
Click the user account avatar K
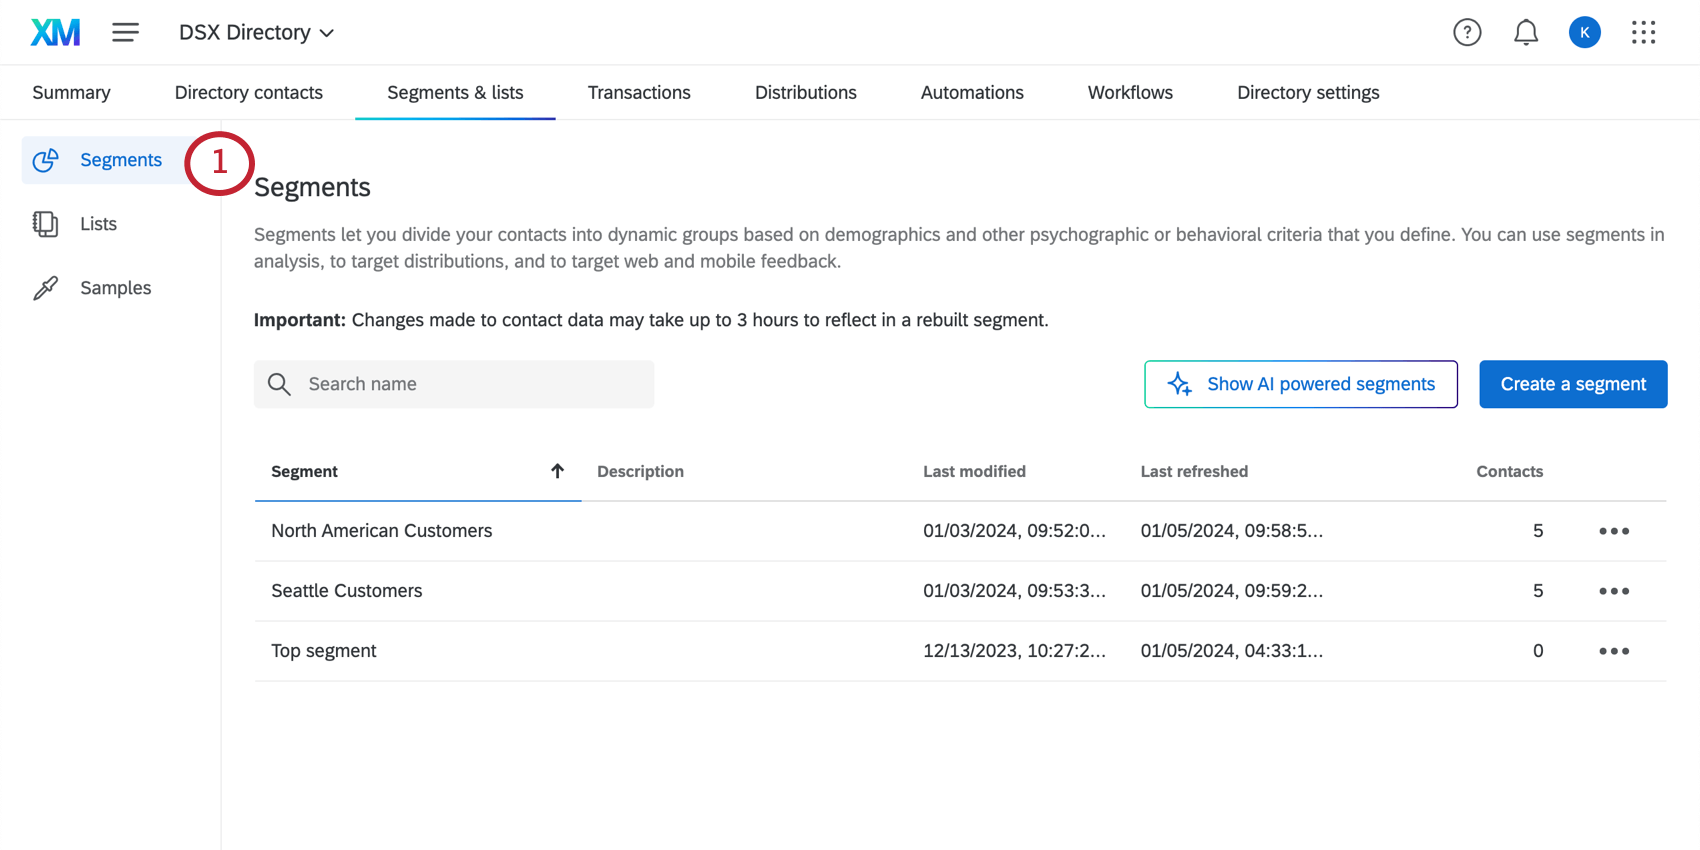pyautogui.click(x=1584, y=33)
